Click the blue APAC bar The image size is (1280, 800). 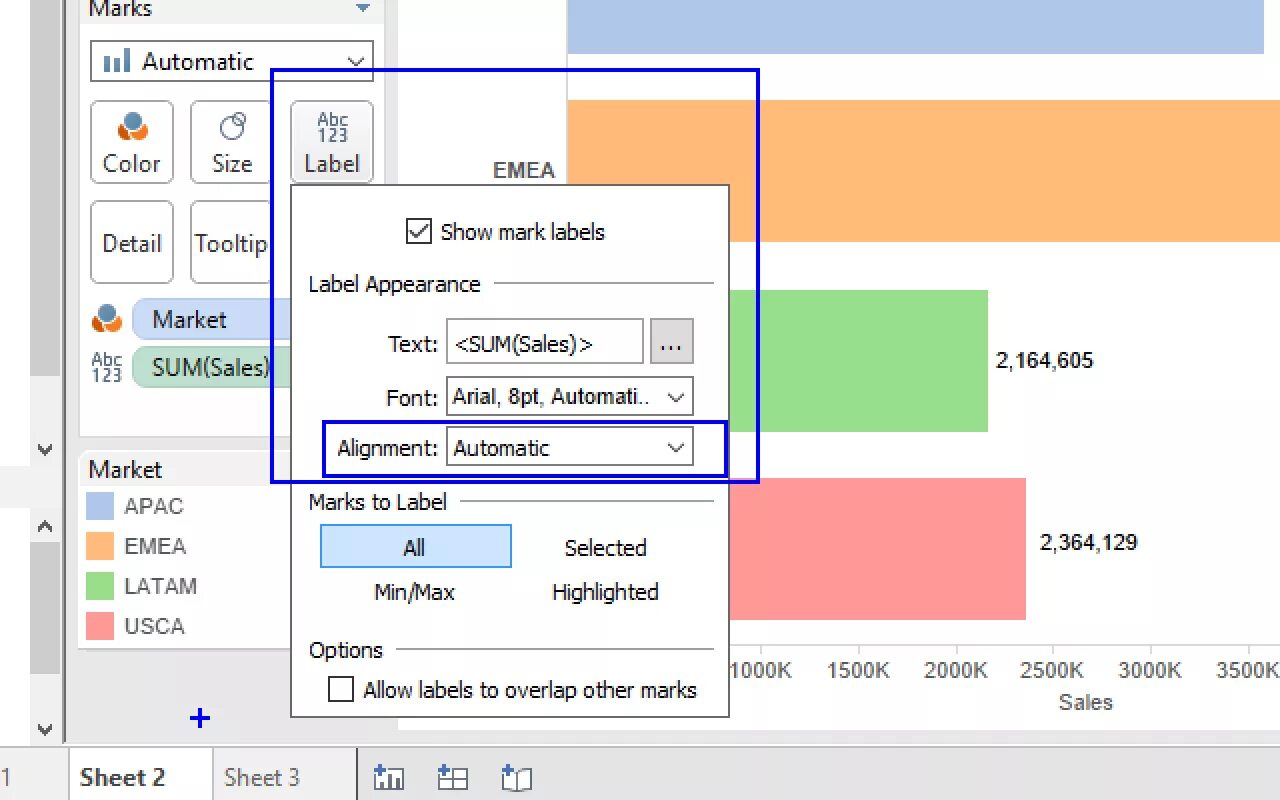[x=916, y=26]
